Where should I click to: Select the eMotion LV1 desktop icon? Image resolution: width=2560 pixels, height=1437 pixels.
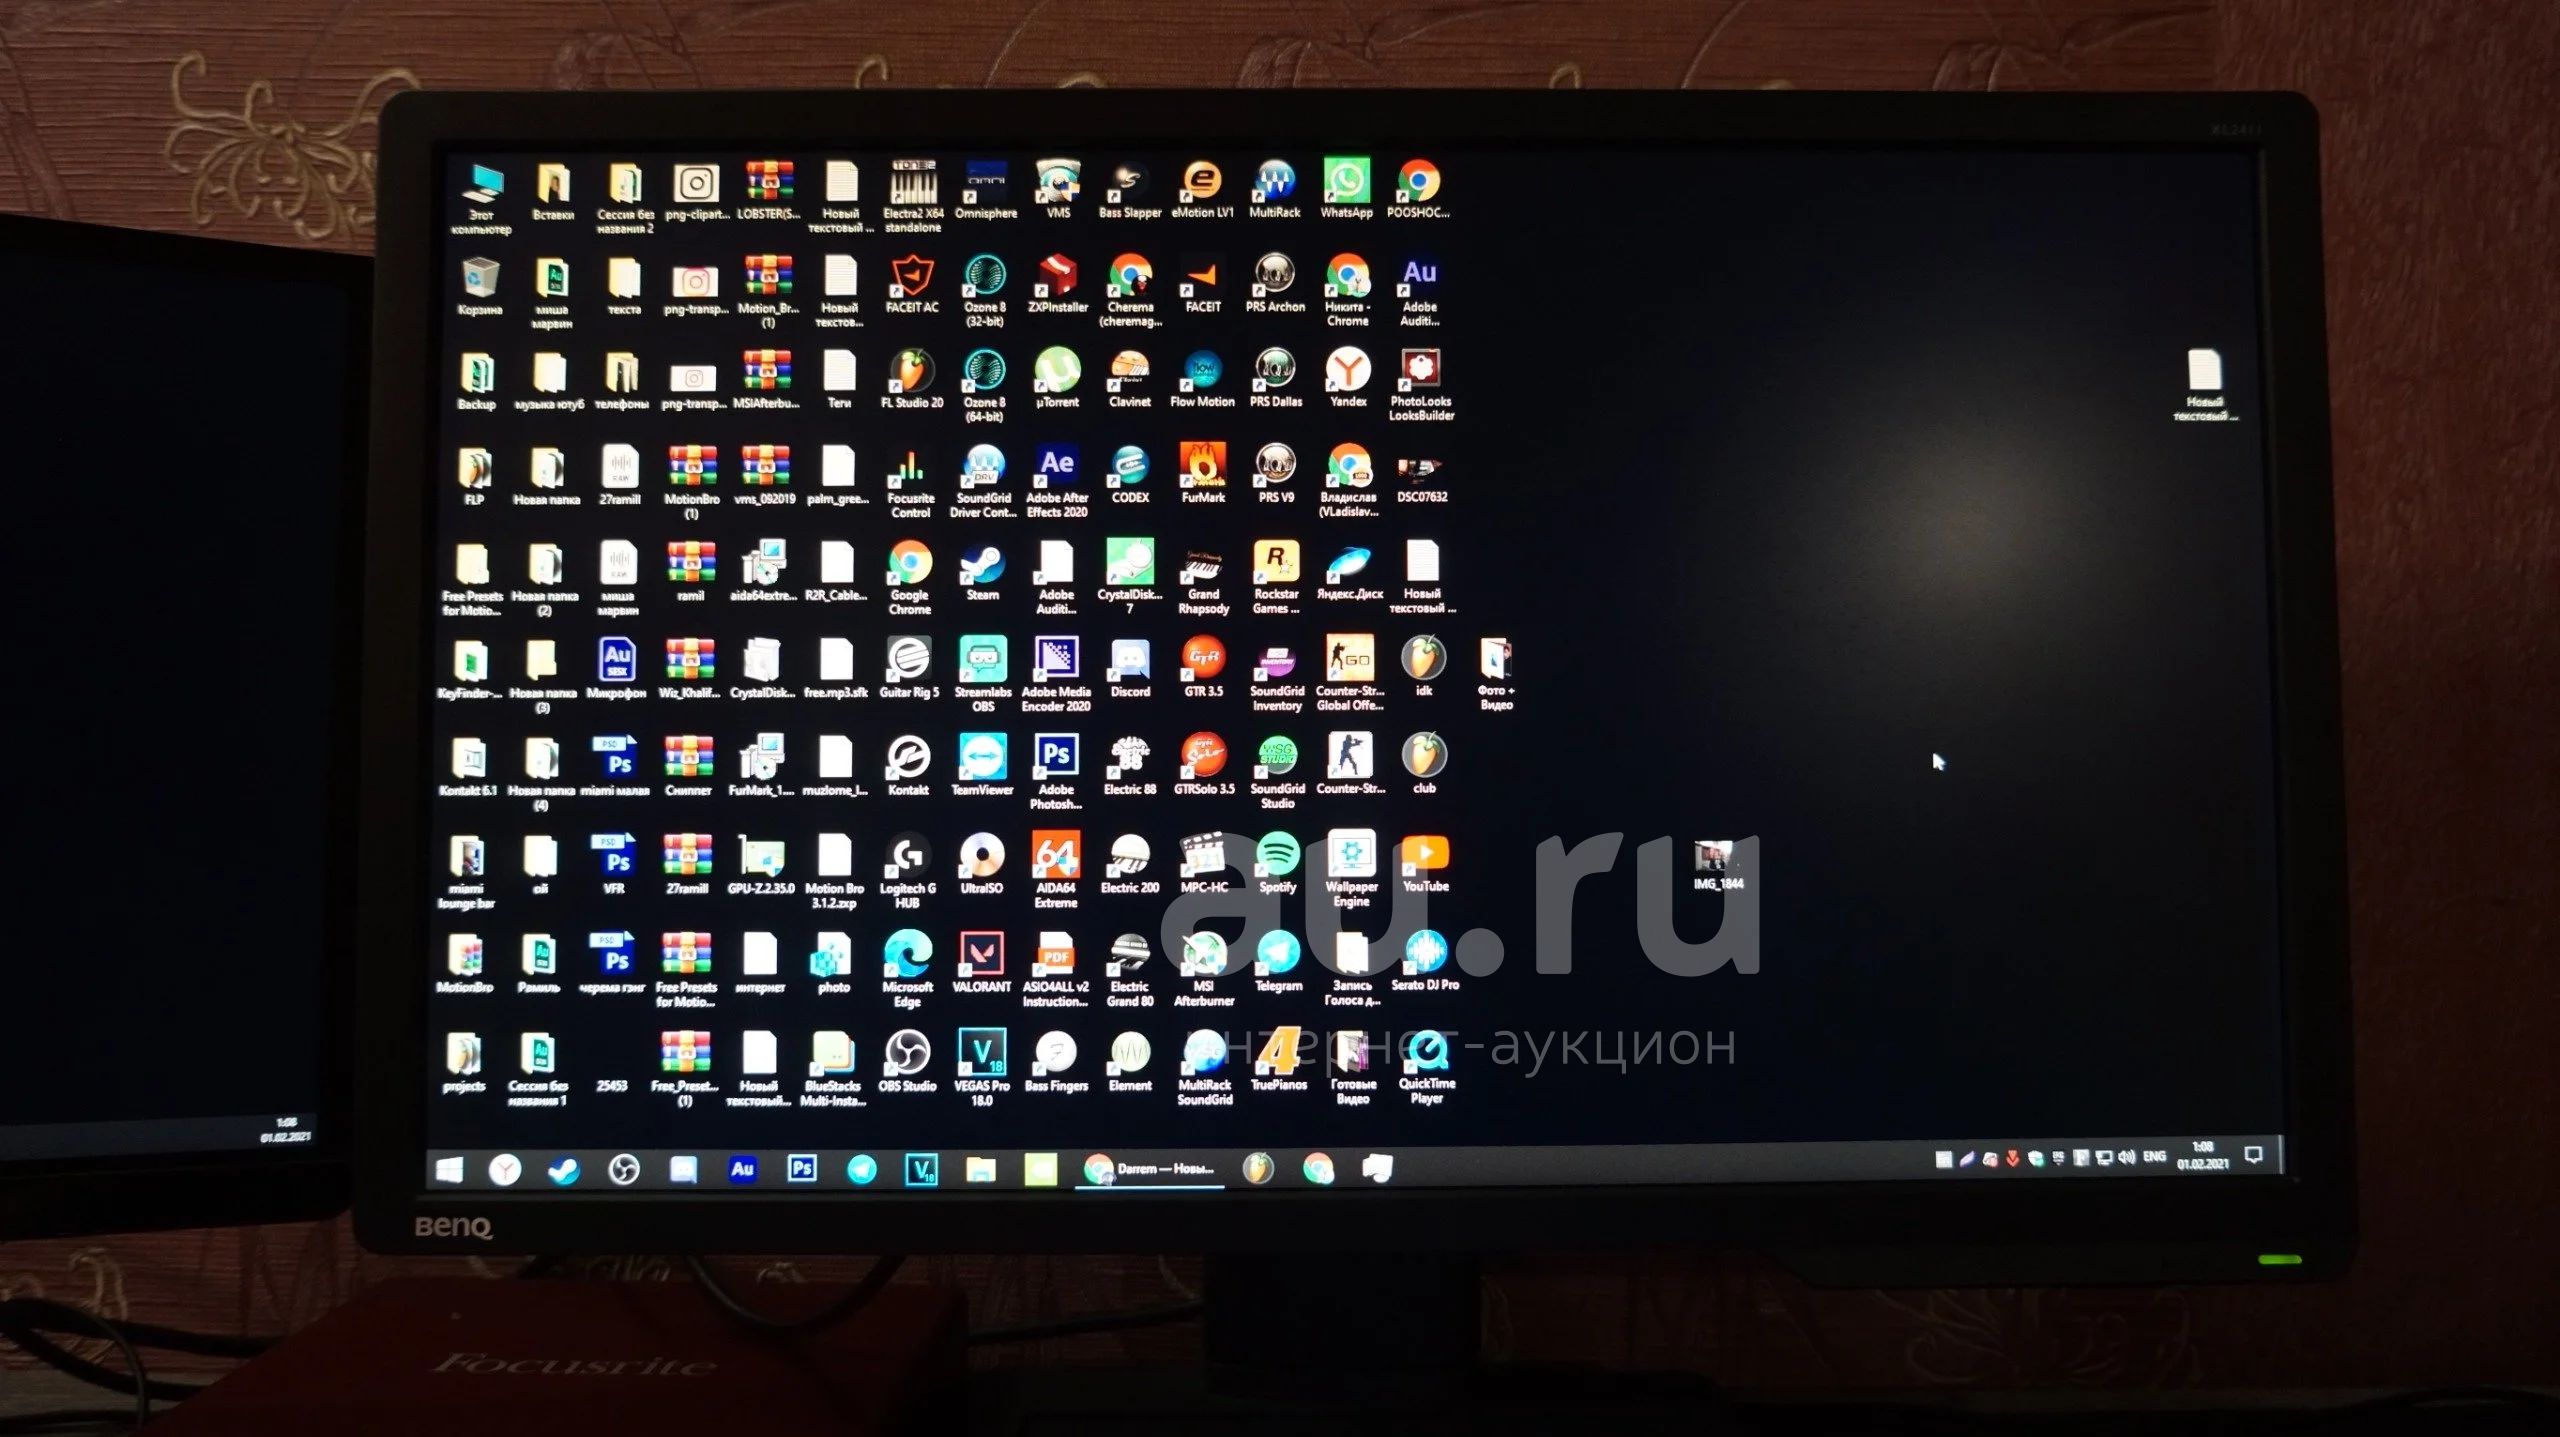(x=1202, y=189)
